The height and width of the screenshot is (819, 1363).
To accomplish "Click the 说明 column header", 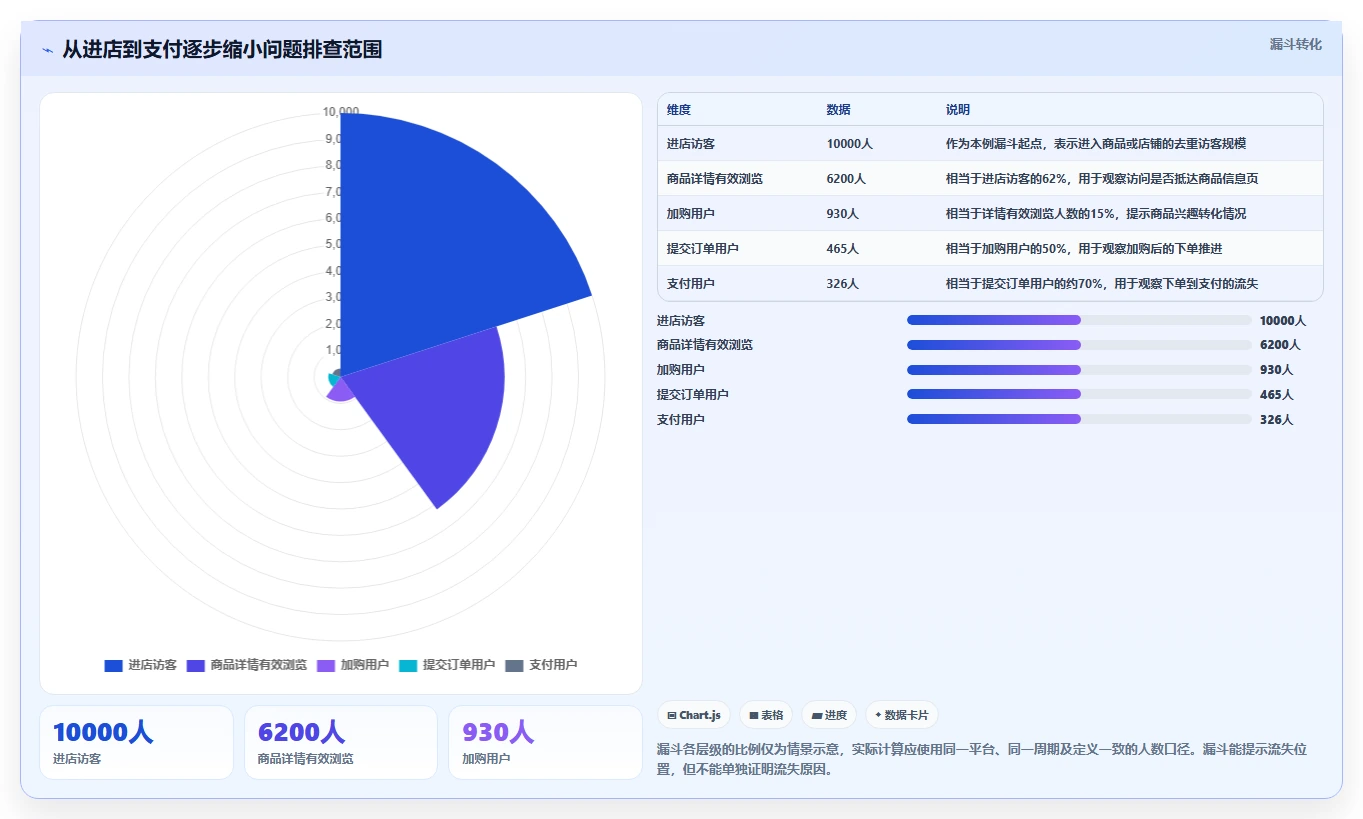I will click(x=958, y=110).
